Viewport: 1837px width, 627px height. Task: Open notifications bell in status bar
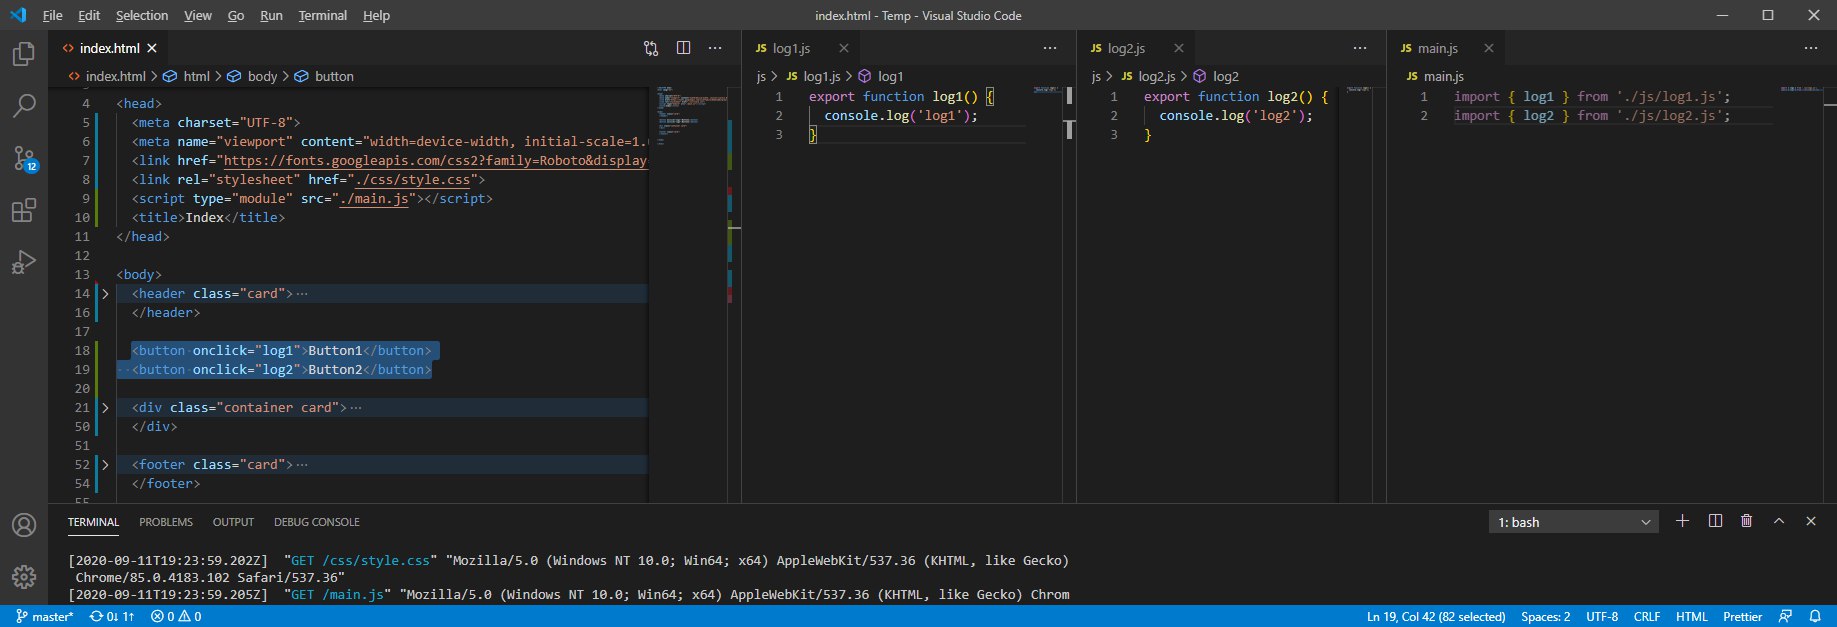coord(1815,616)
